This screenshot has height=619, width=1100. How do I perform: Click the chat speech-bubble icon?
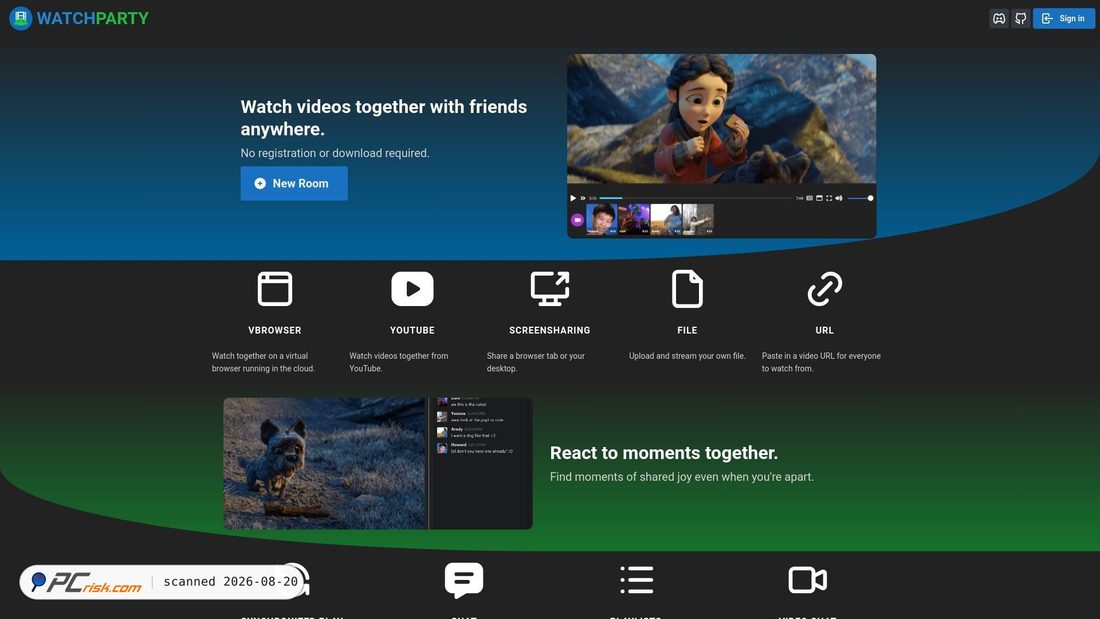[464, 580]
